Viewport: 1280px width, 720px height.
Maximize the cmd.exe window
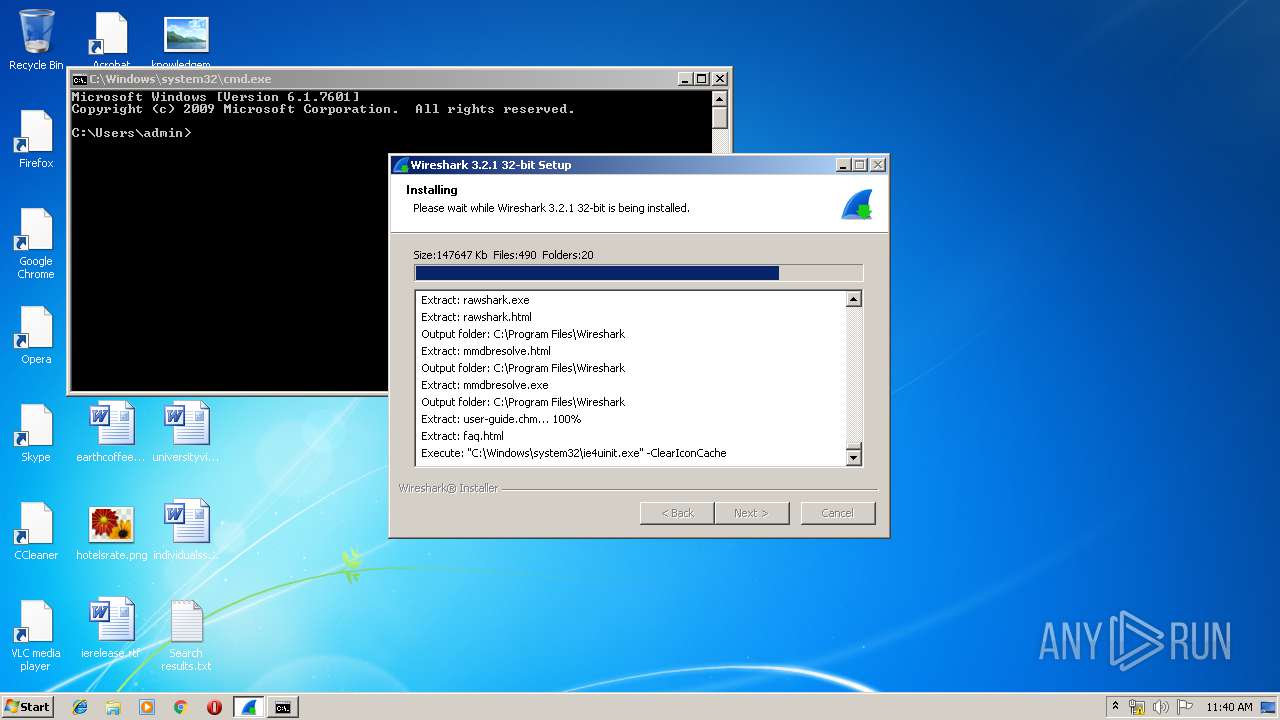702,79
